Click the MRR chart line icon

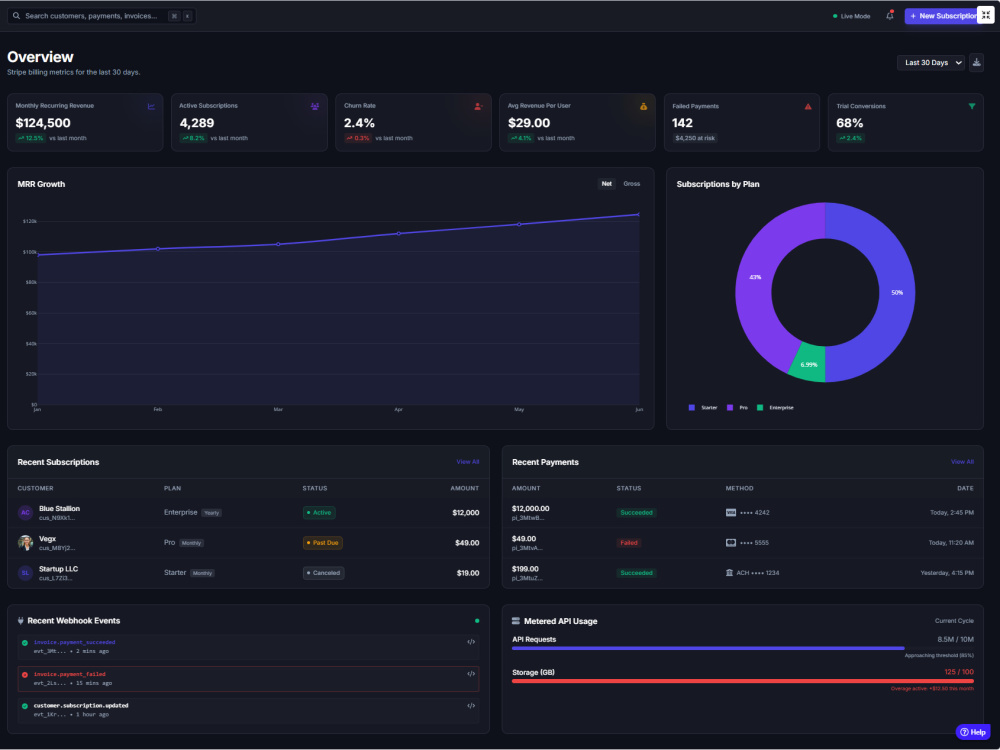point(151,107)
